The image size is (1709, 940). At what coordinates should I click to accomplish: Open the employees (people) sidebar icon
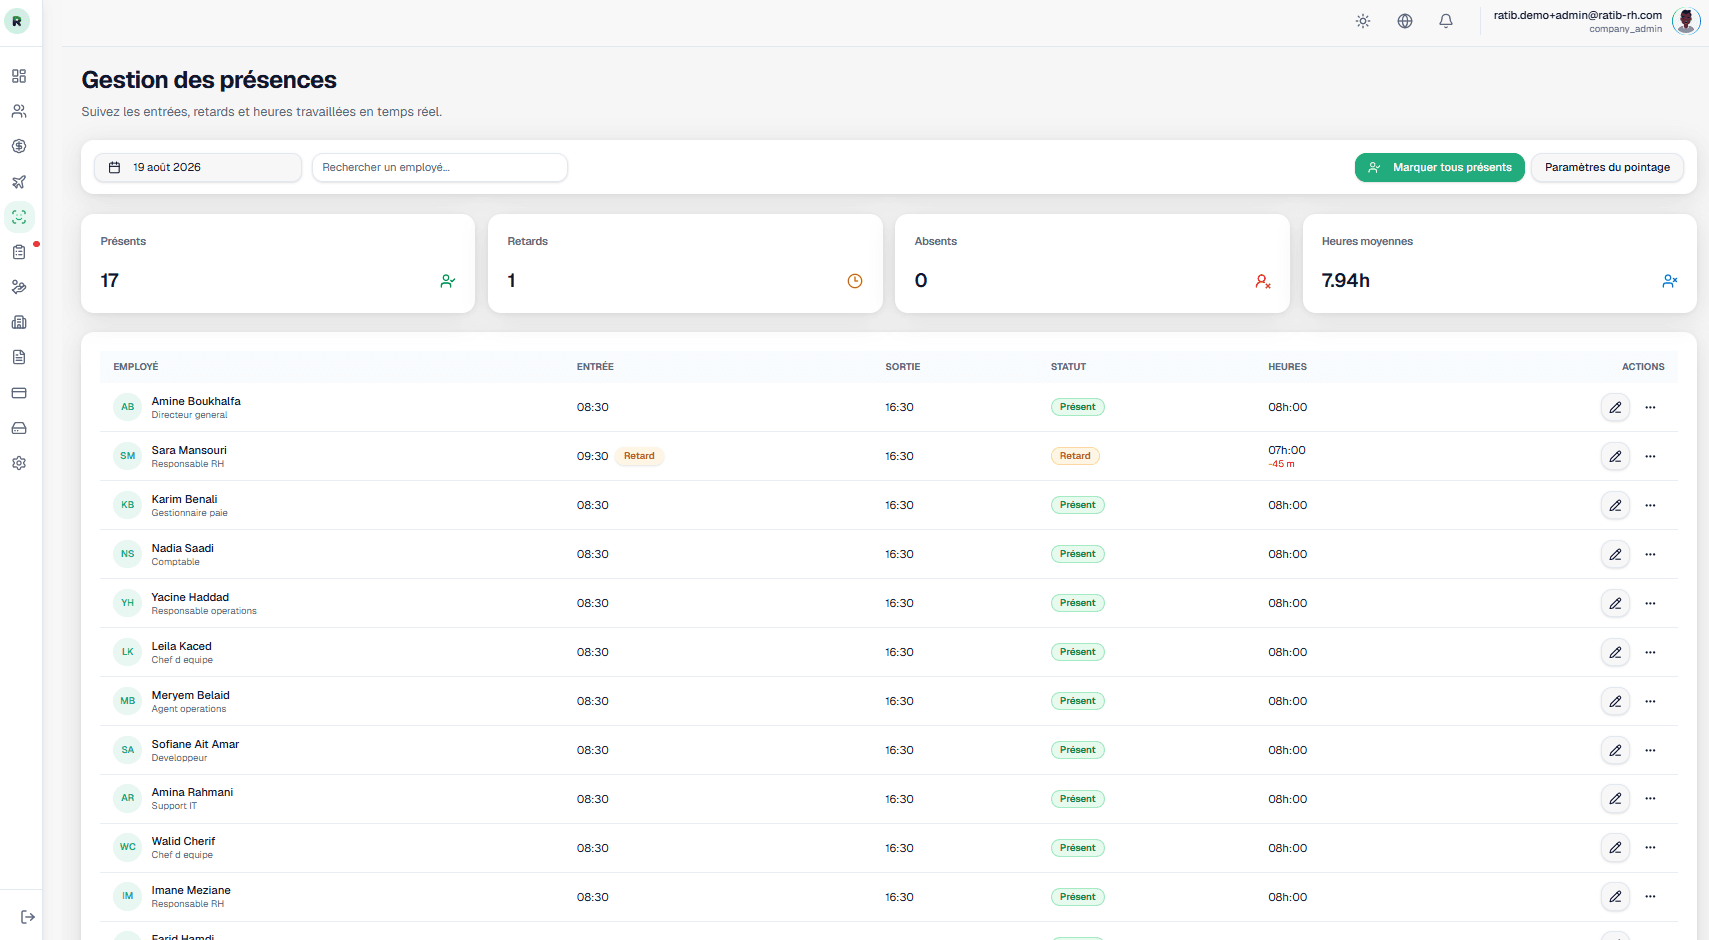point(19,111)
